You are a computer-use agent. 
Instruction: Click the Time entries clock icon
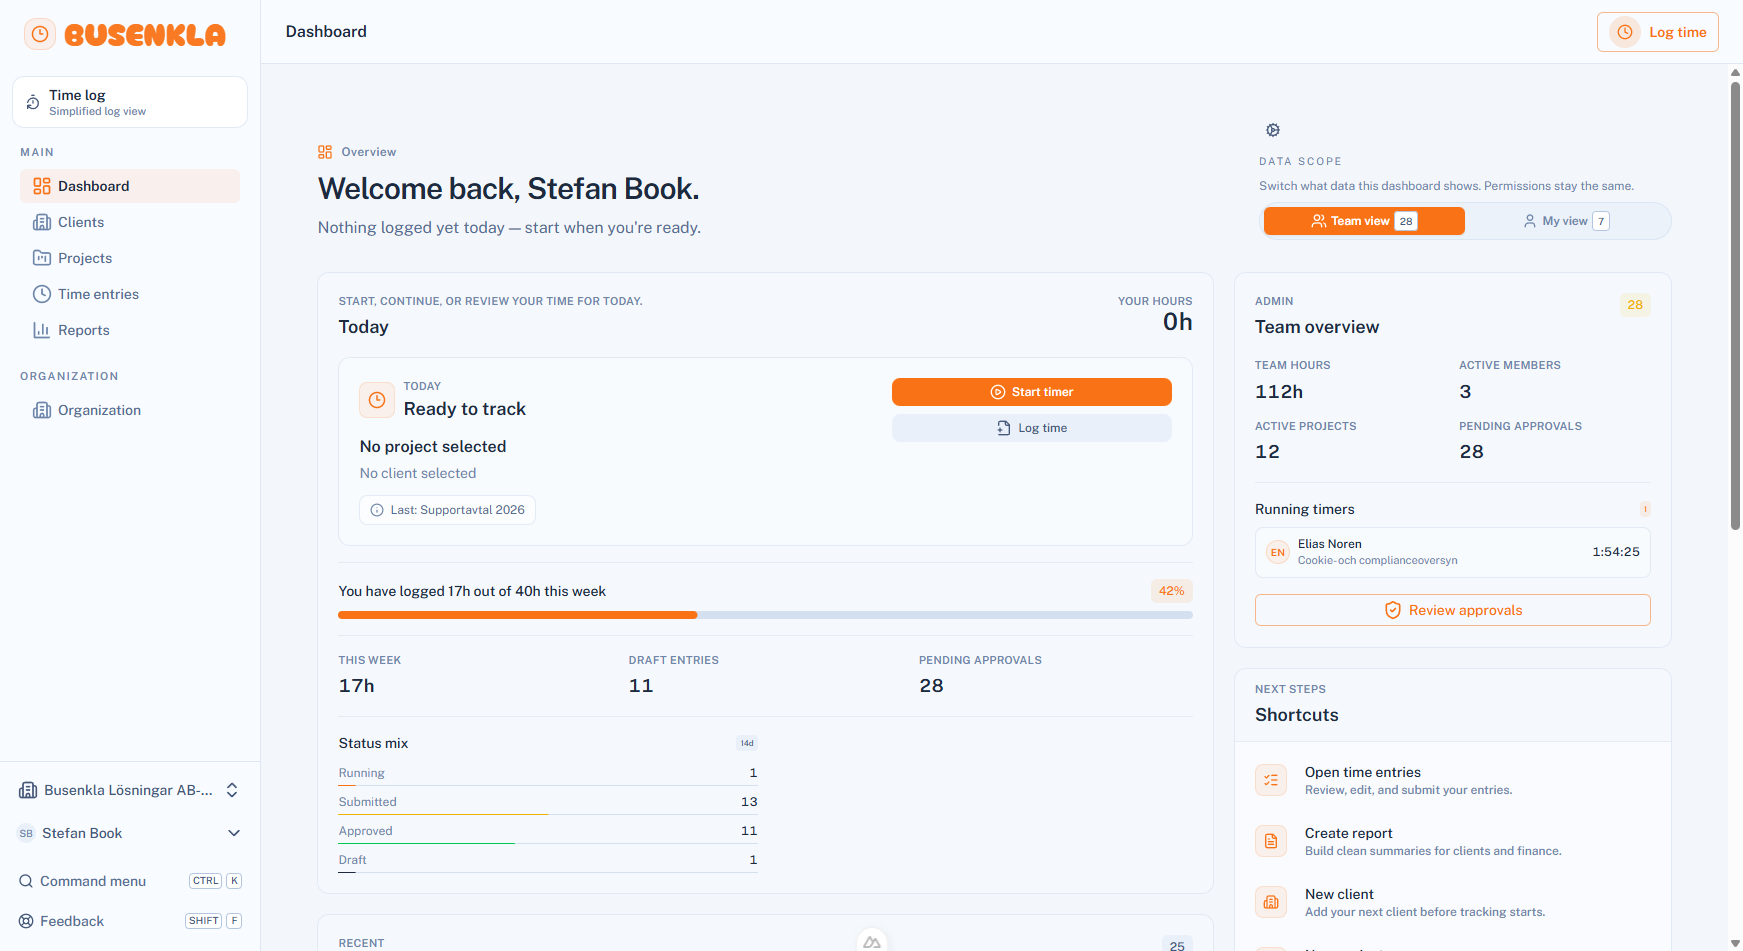42,294
